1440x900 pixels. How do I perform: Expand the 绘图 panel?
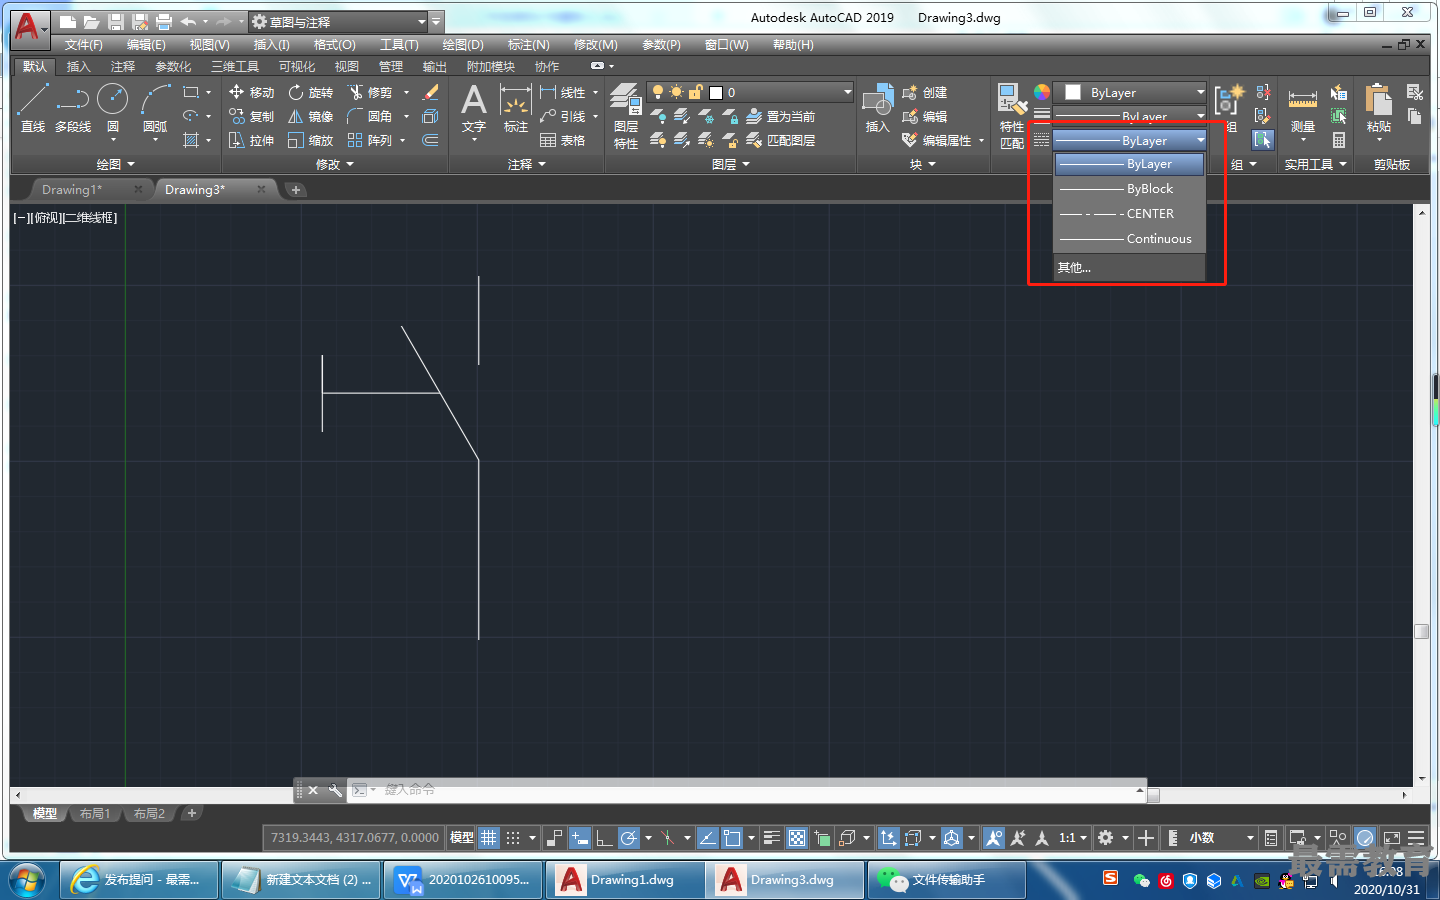tap(115, 164)
